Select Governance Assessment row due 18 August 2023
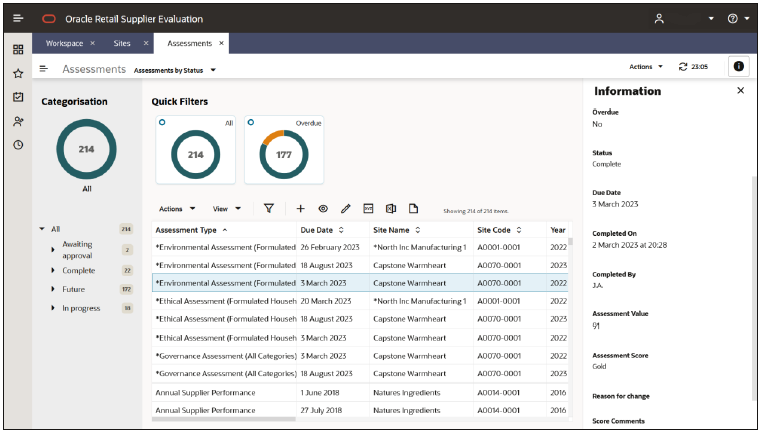Screen dimensions: 761x435 tap(360, 373)
